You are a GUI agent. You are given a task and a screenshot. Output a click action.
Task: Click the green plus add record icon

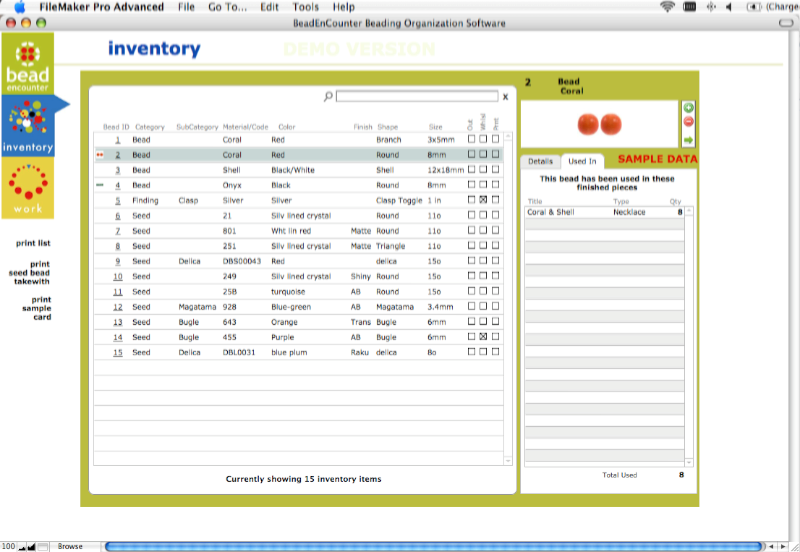click(x=688, y=108)
